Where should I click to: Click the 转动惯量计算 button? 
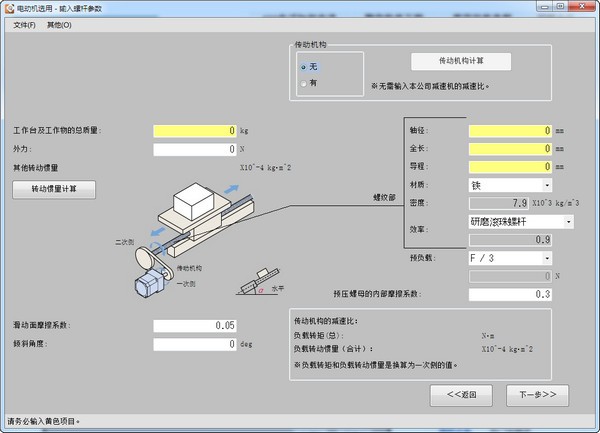[54, 189]
